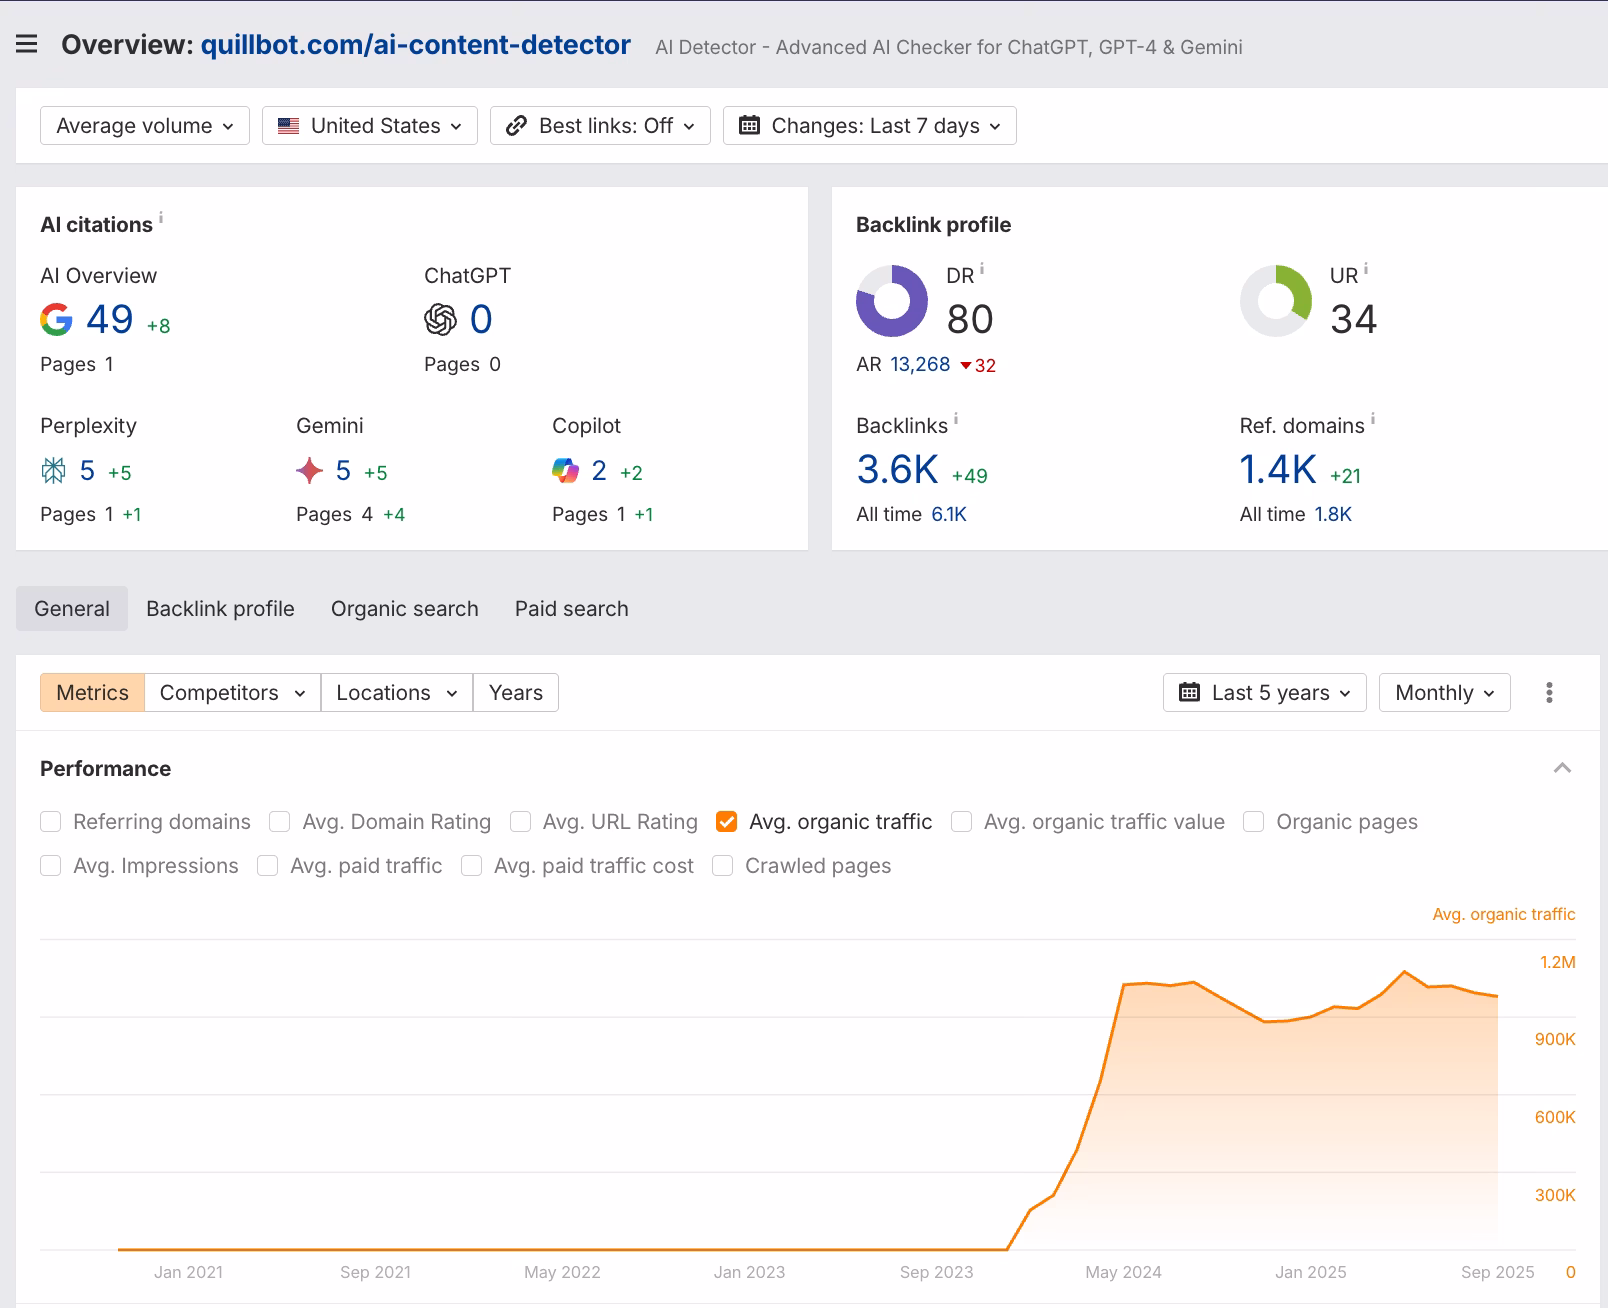Click the ChatGPT logo icon
This screenshot has height=1308, width=1608.
click(440, 319)
